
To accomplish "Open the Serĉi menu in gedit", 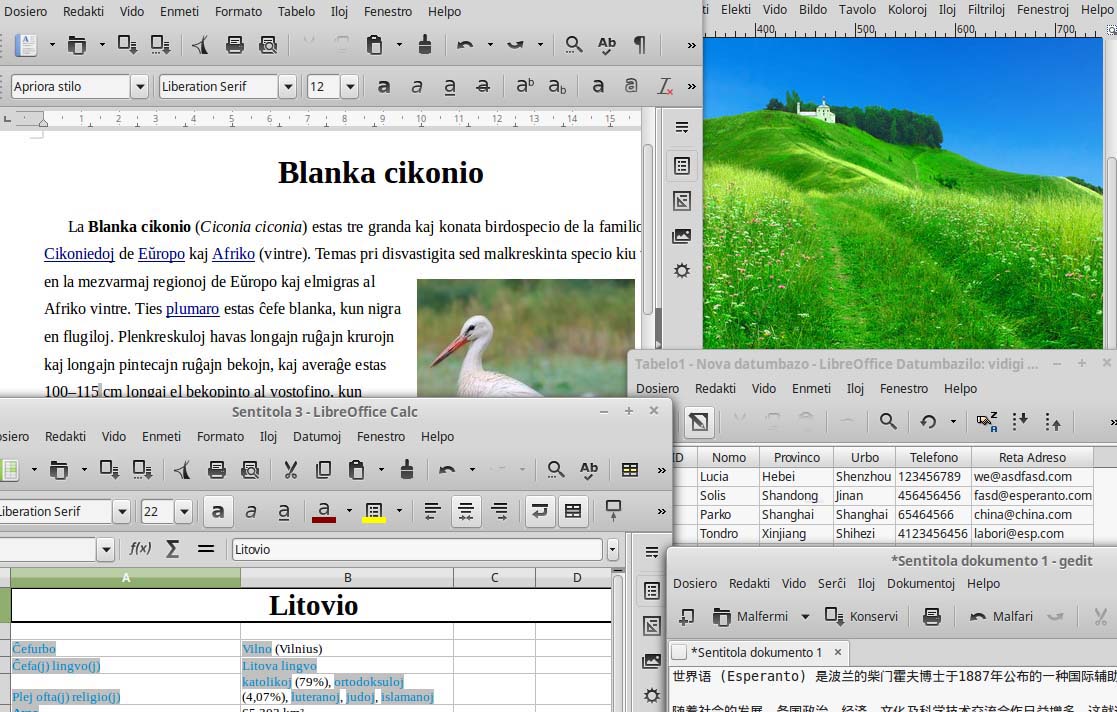I will click(831, 583).
